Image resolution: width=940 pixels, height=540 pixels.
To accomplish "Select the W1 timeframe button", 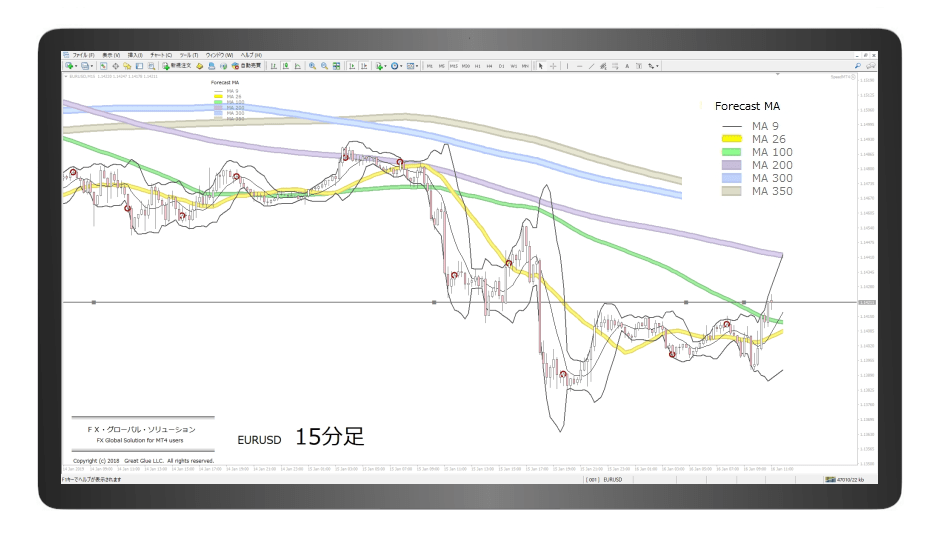I will coord(514,66).
